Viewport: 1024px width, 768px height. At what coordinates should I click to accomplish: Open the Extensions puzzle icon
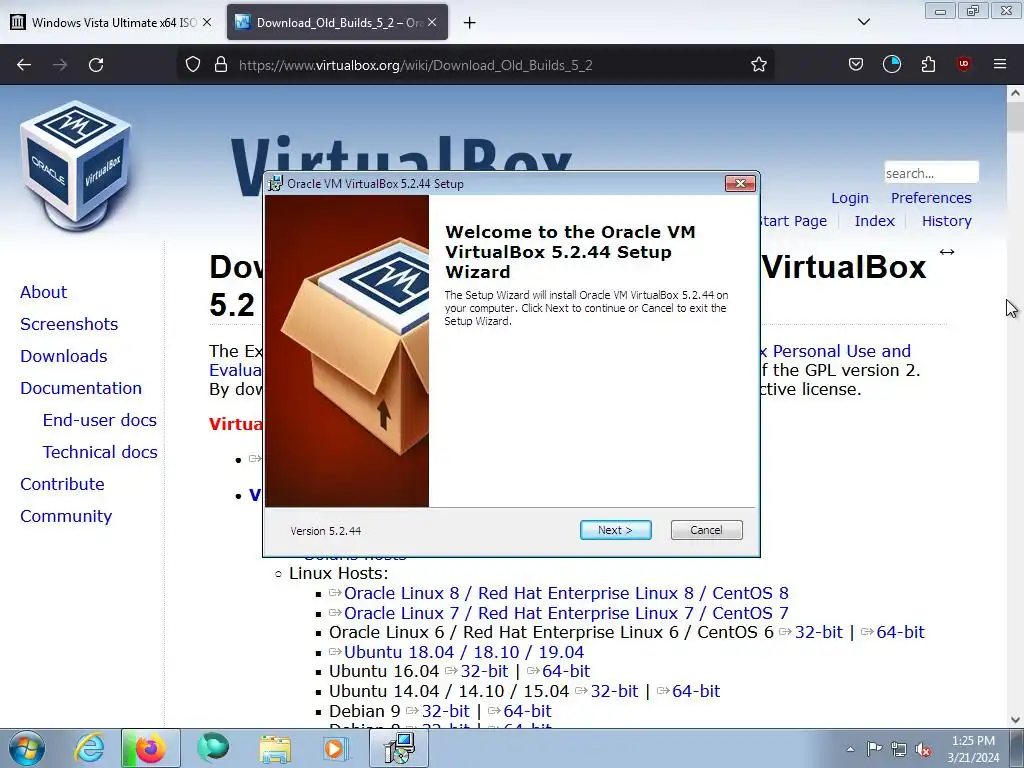(928, 65)
